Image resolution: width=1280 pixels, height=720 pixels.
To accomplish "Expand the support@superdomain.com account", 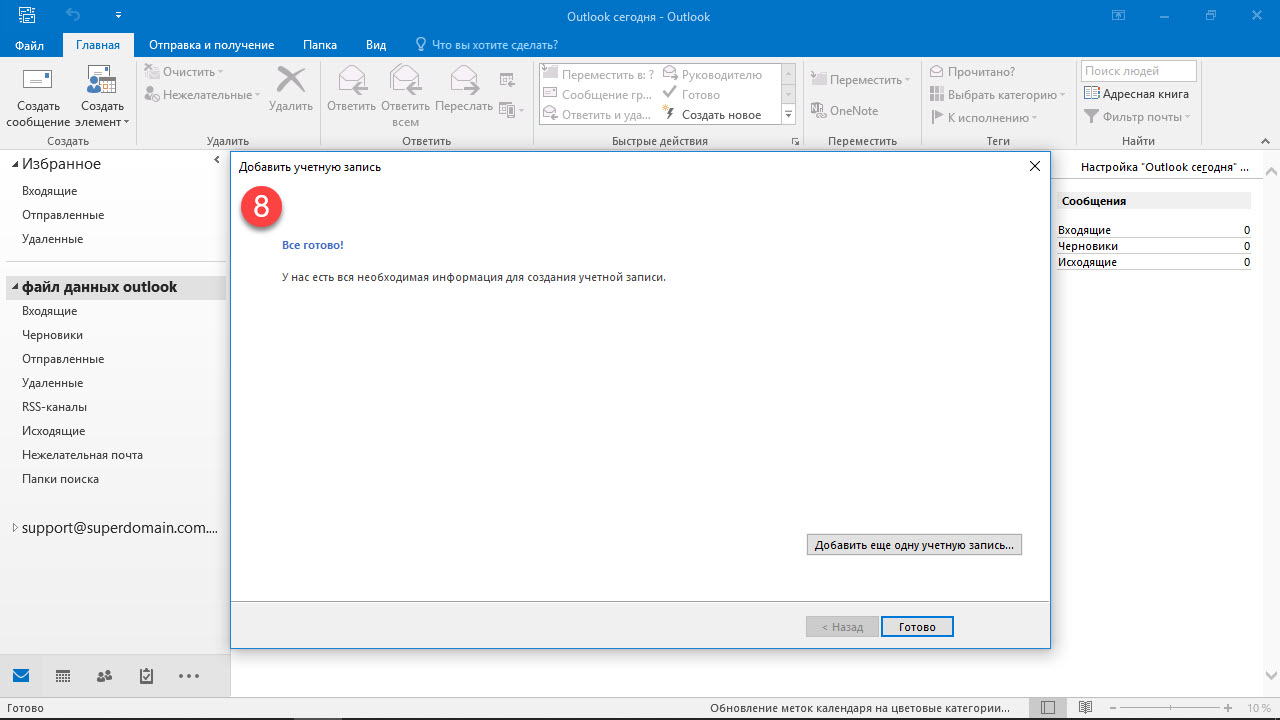I will tap(15, 528).
